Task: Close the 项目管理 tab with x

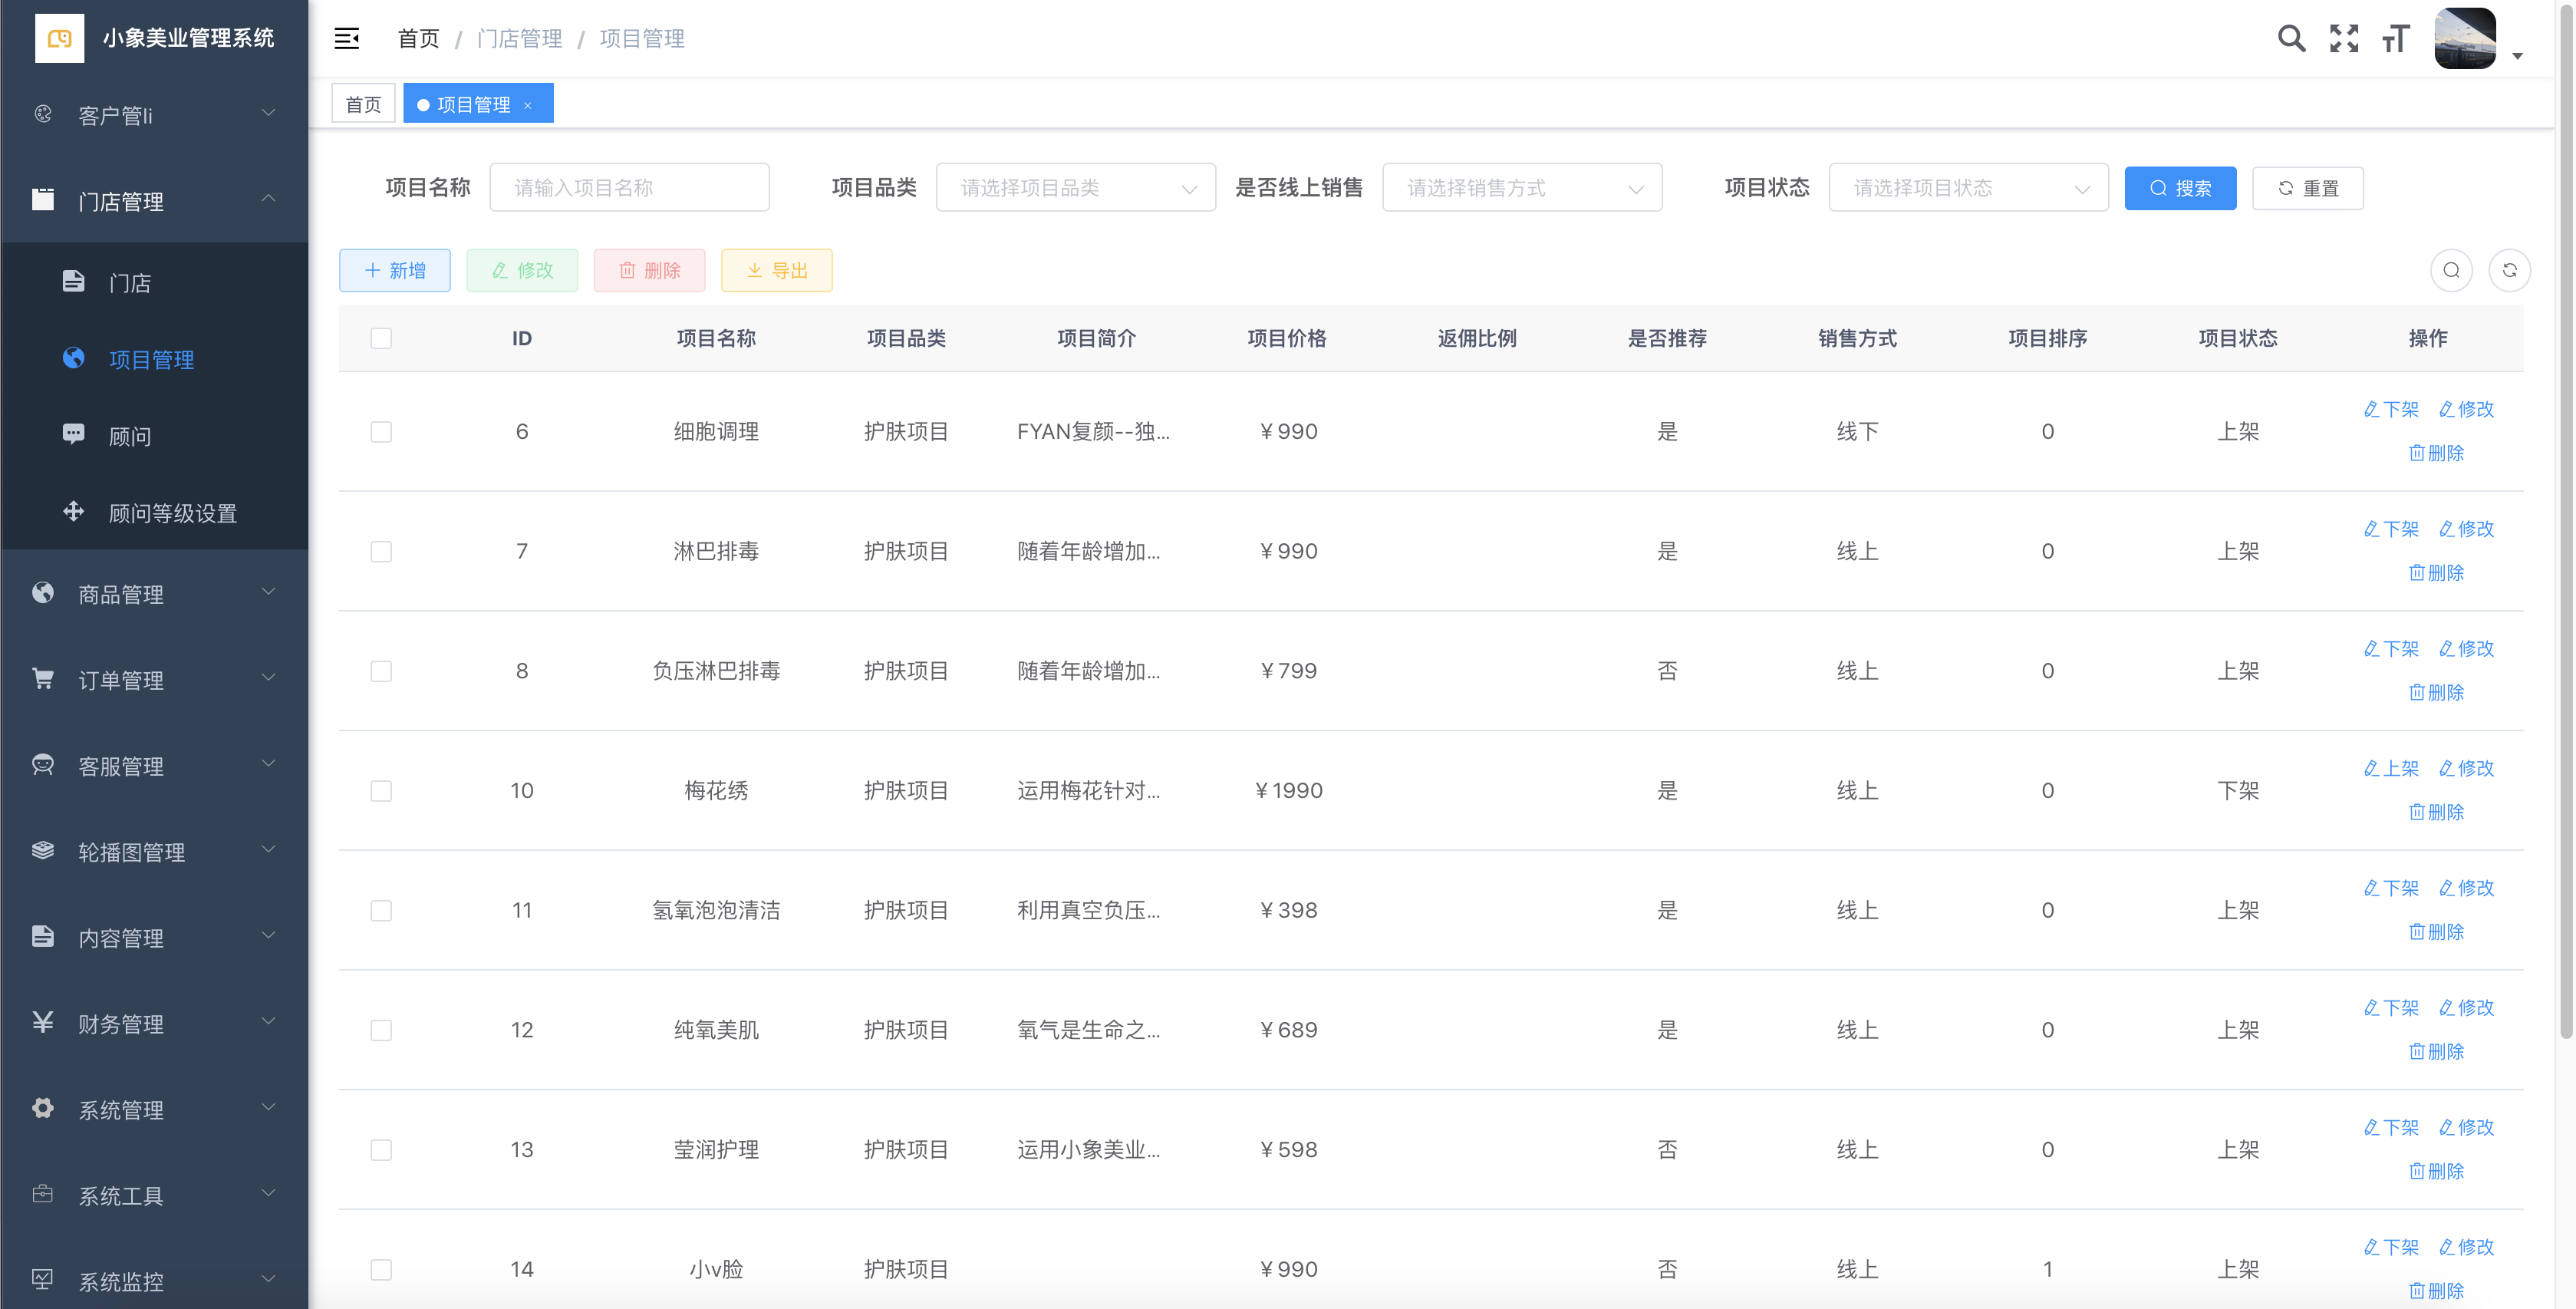Action: (x=528, y=105)
